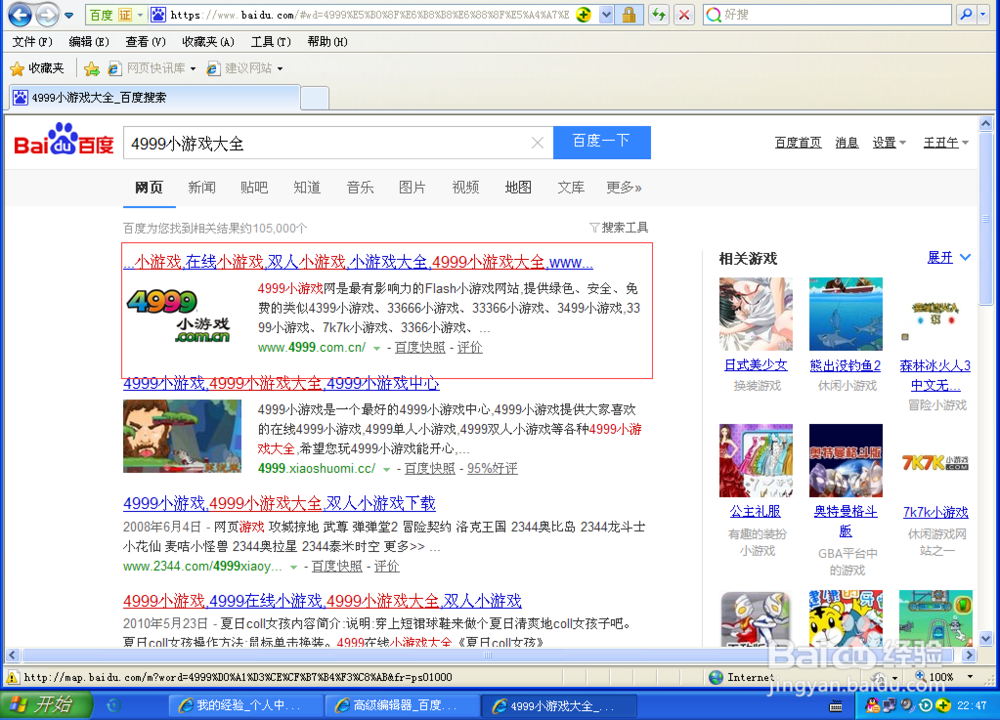Click the 95%好评 rating link
Viewport: 1000px width, 720px height.
tap(492, 468)
